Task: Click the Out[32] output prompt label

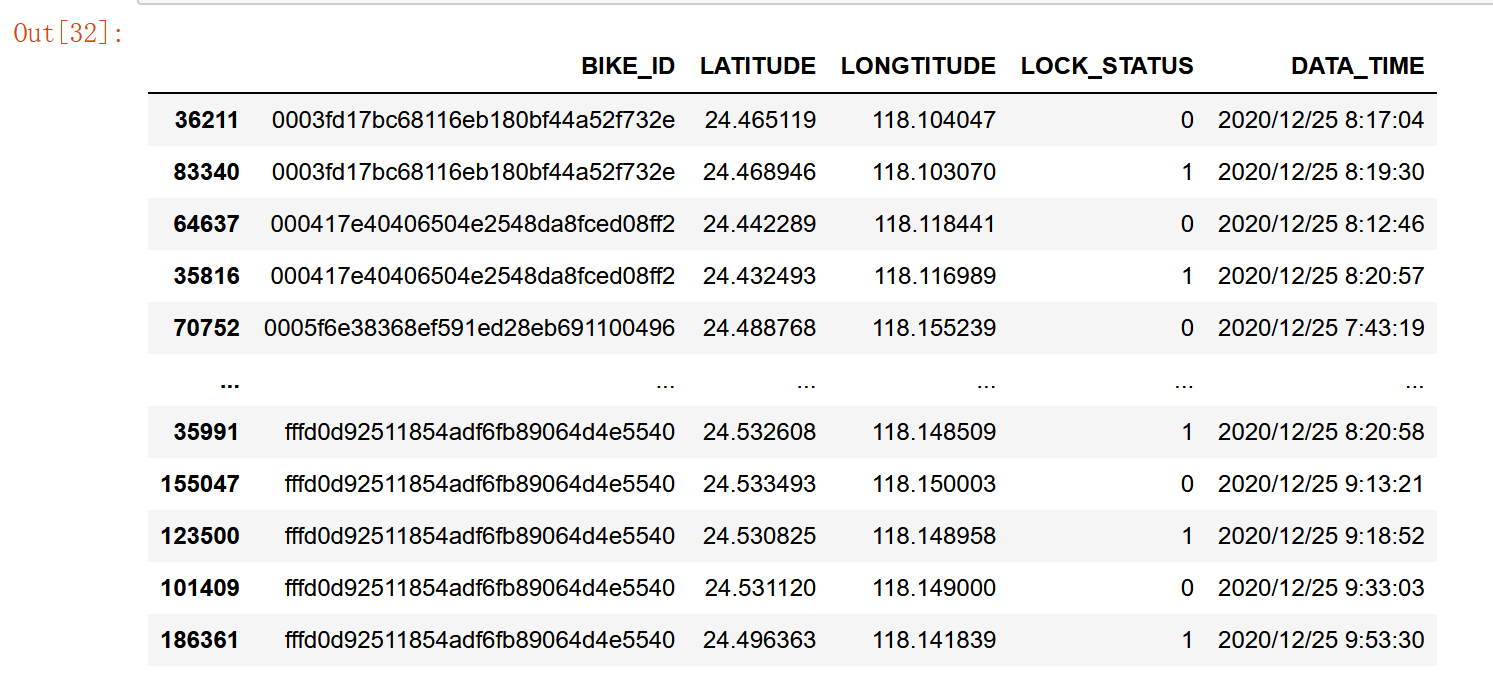Action: coord(69,33)
